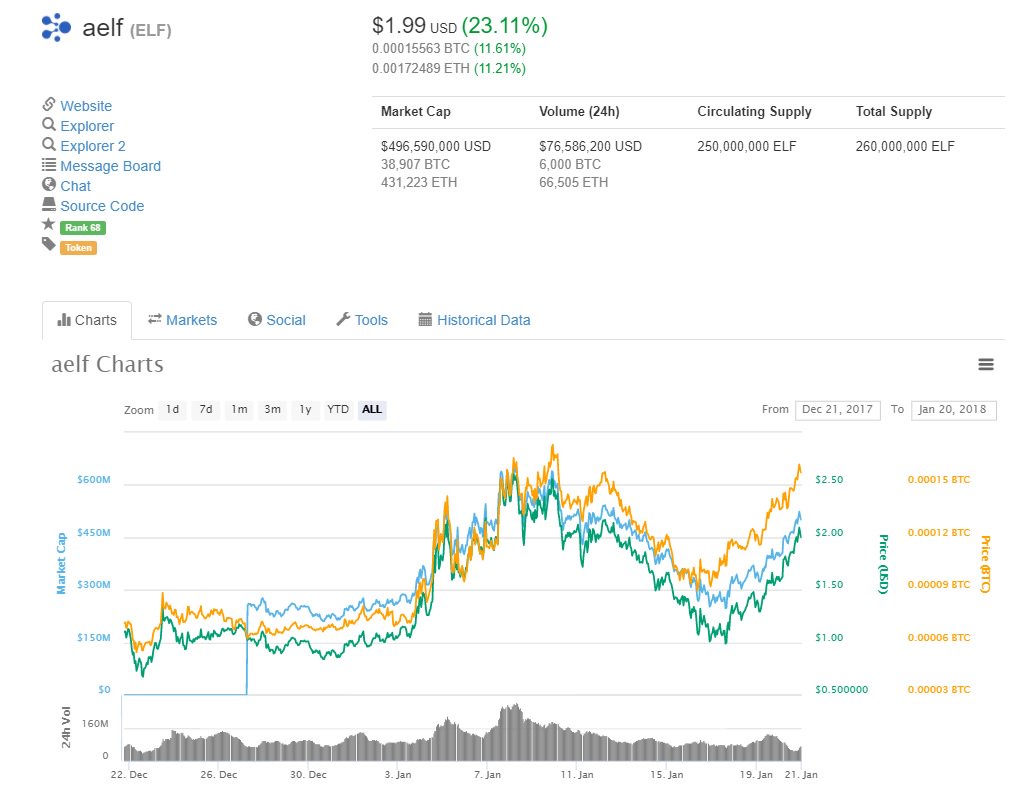Click the magnifier icon beside Explorer 2
Image resolution: width=1030 pixels, height=791 pixels.
coord(49,144)
